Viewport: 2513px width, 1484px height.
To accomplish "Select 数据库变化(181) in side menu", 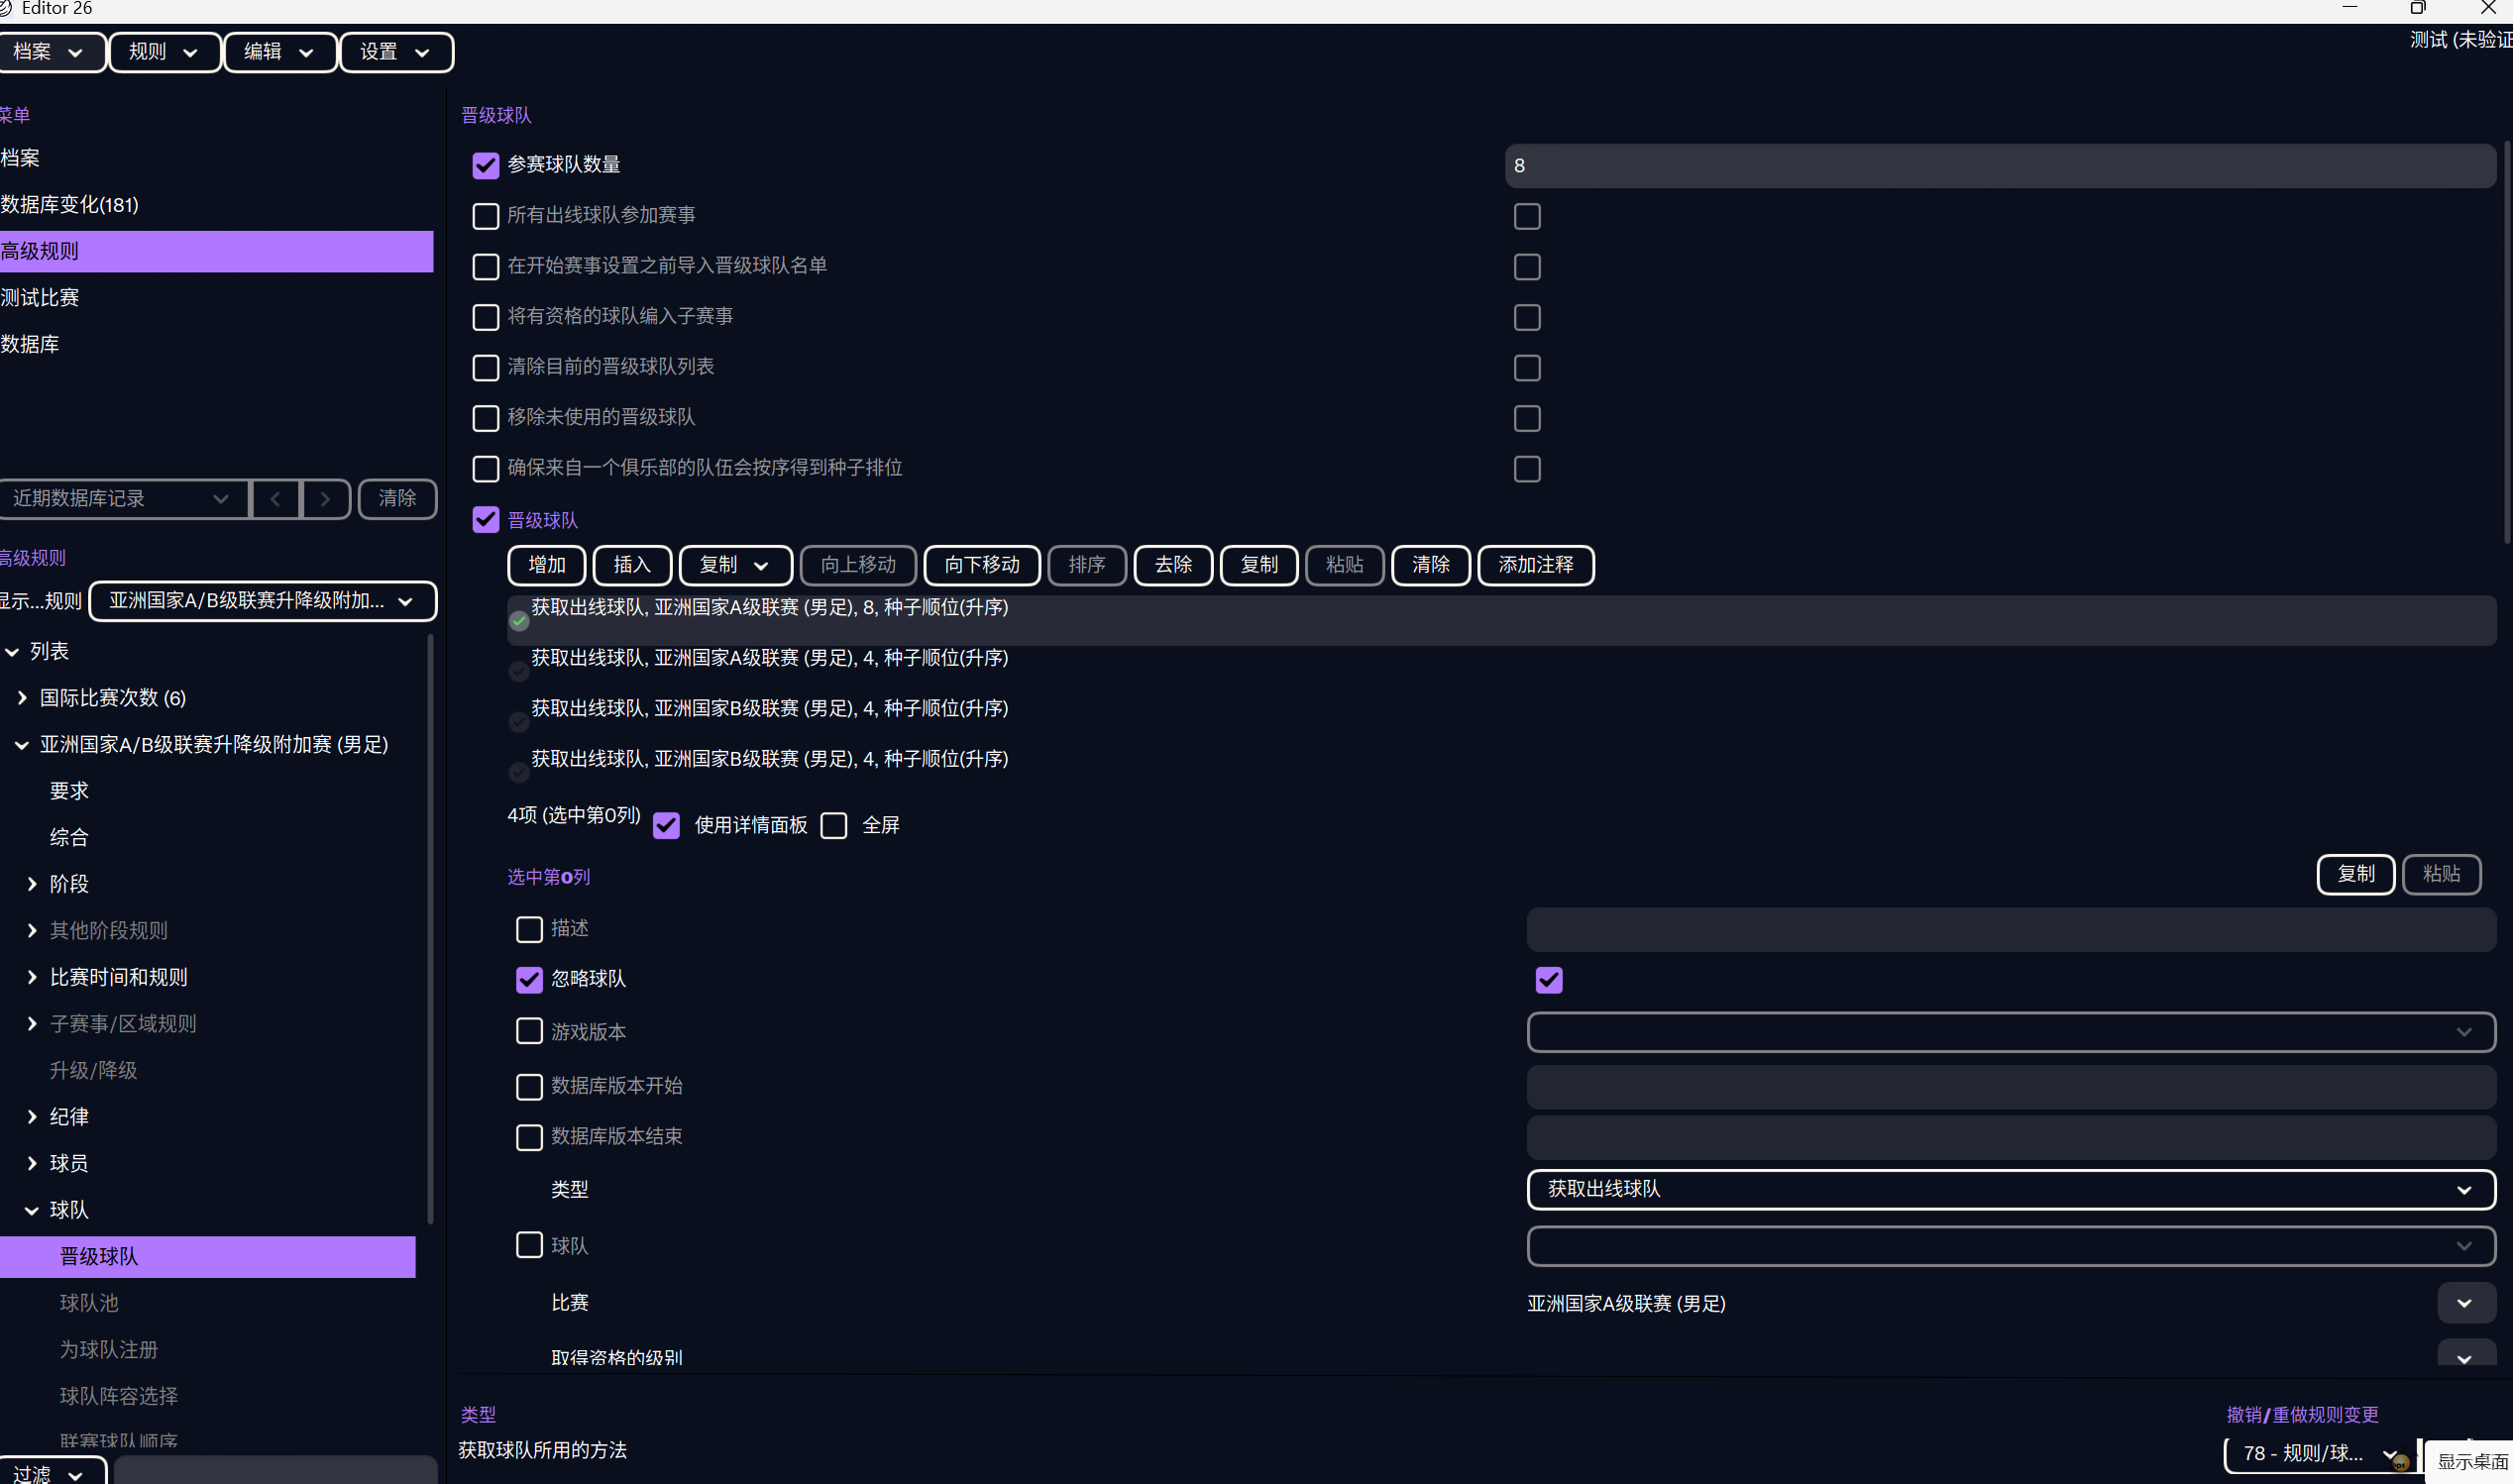I will click(x=216, y=205).
